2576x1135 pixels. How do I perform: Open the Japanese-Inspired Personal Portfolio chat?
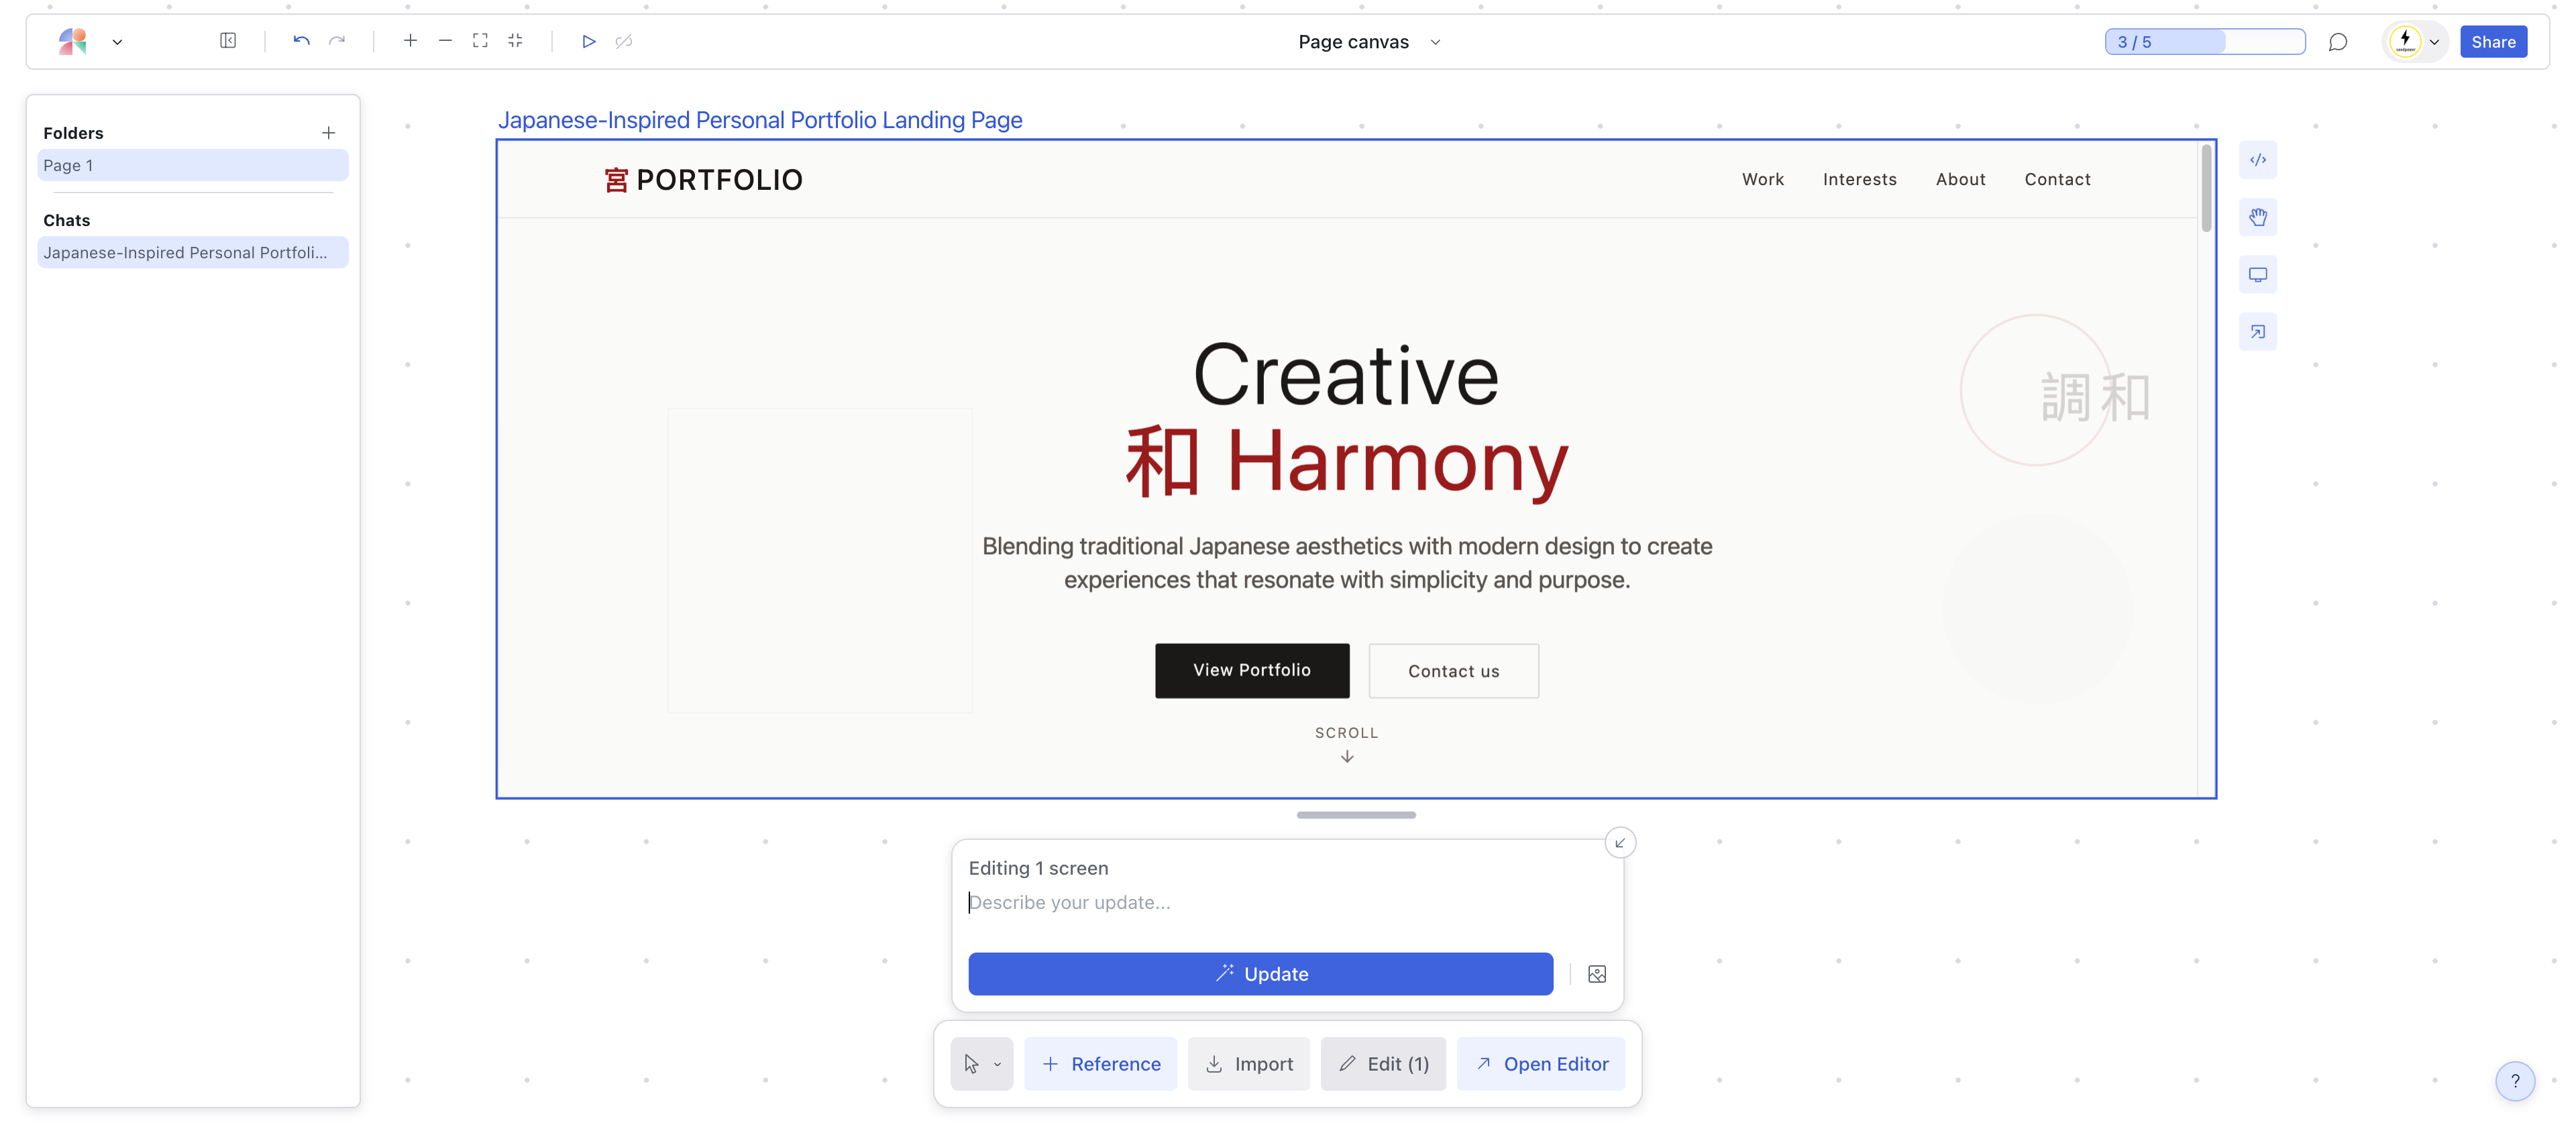click(x=192, y=253)
